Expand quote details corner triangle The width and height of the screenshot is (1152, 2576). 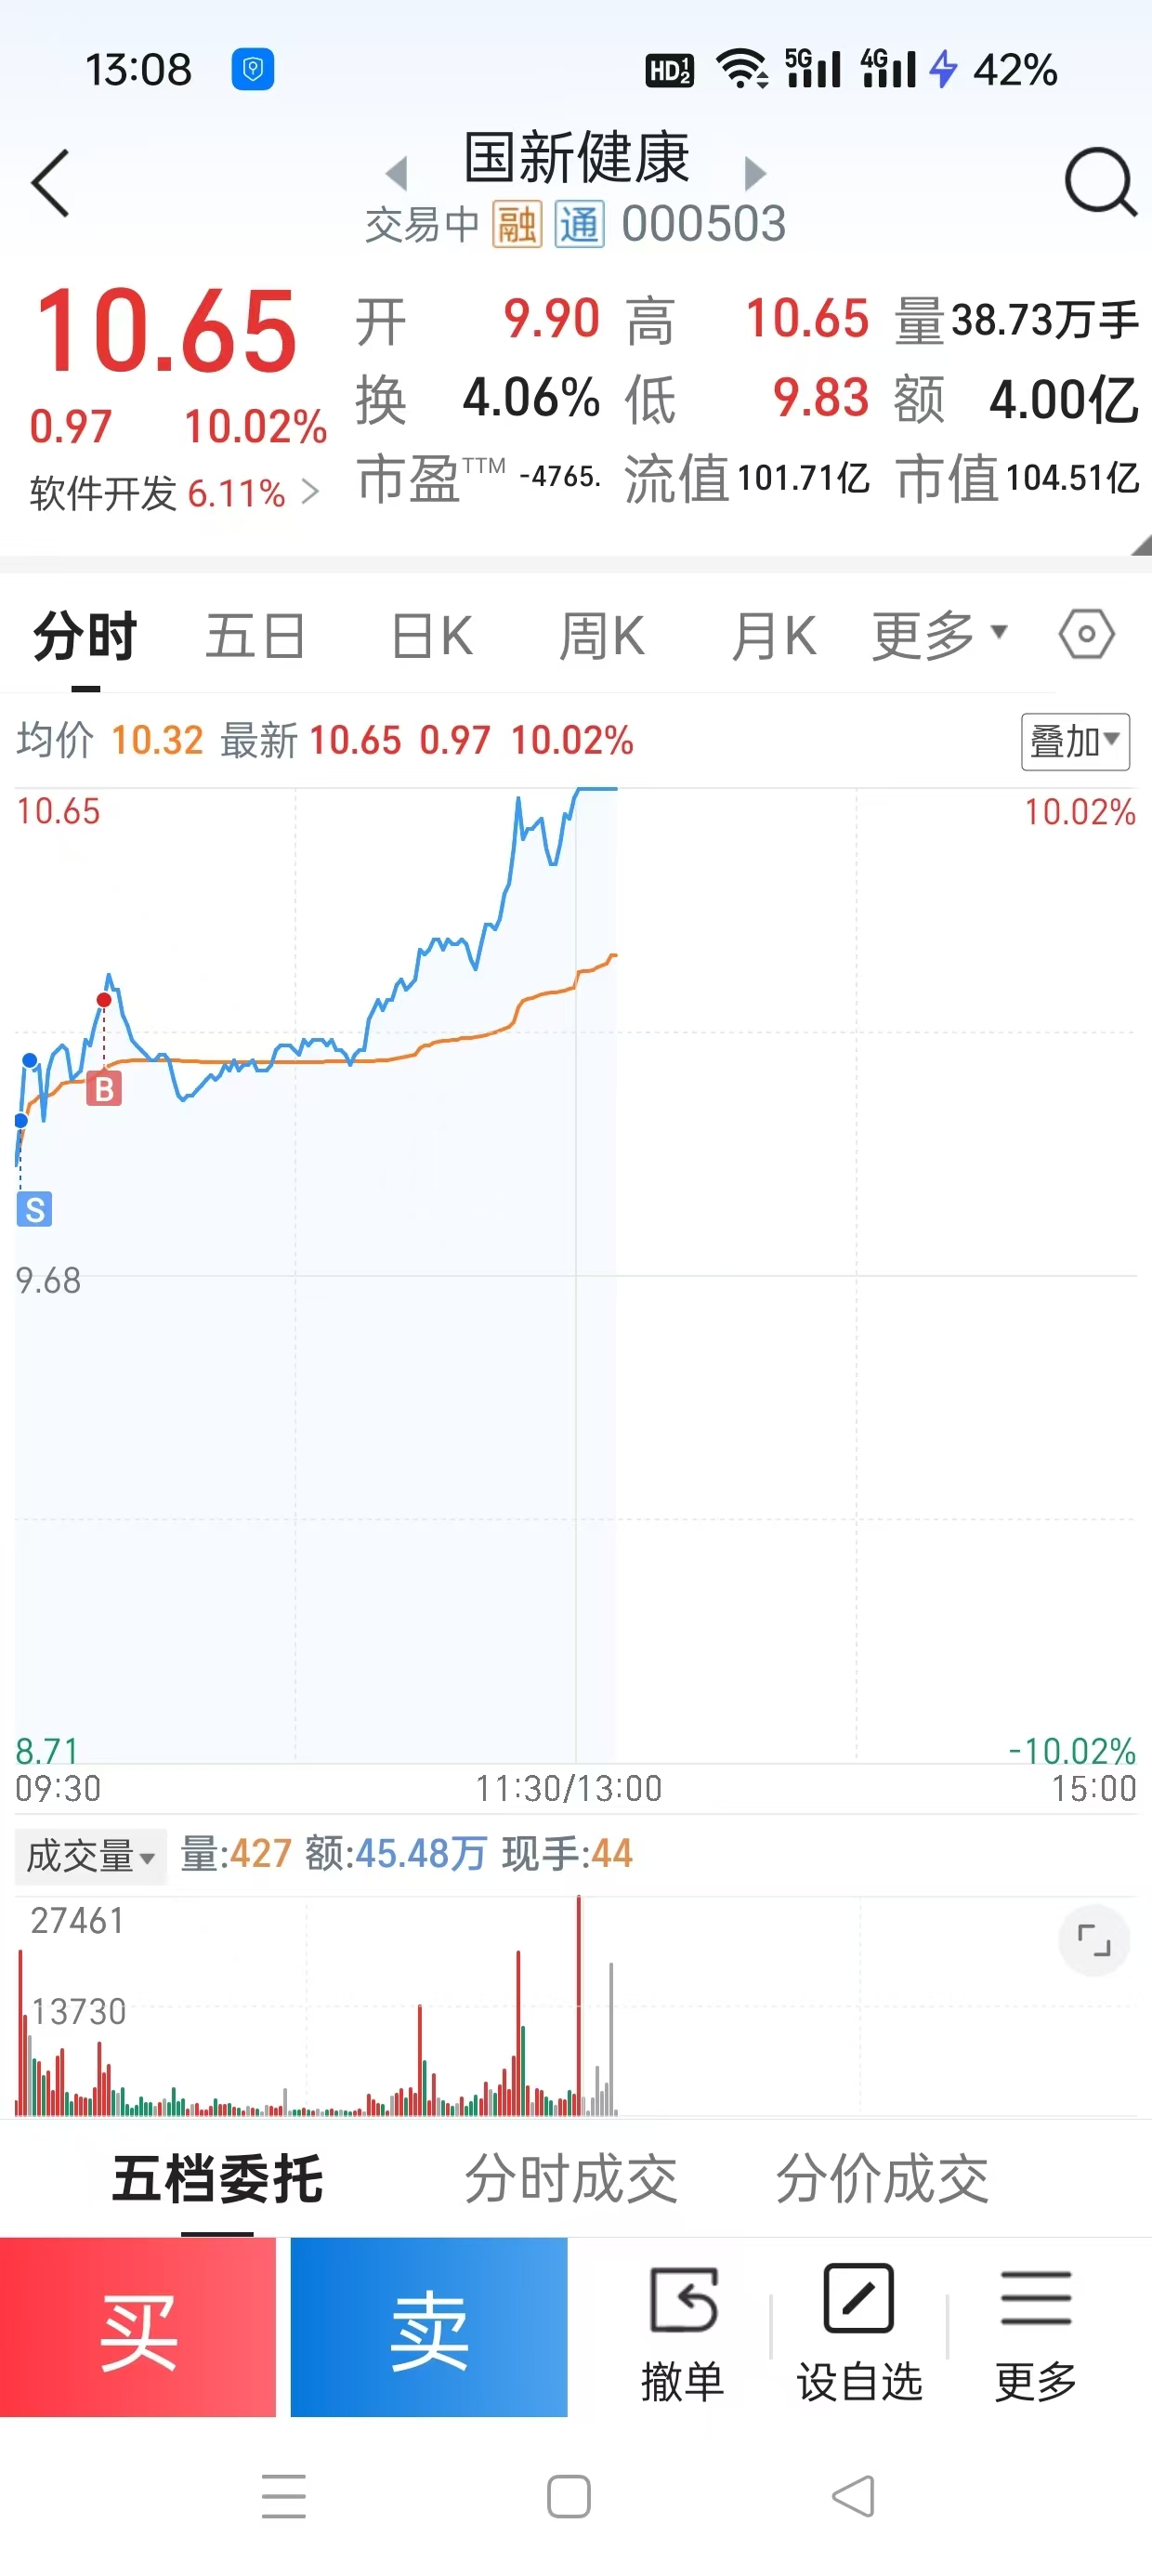point(1140,545)
